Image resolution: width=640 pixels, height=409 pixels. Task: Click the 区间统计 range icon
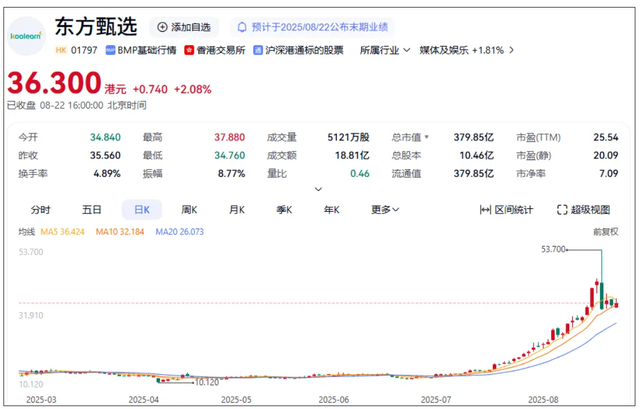[485, 210]
